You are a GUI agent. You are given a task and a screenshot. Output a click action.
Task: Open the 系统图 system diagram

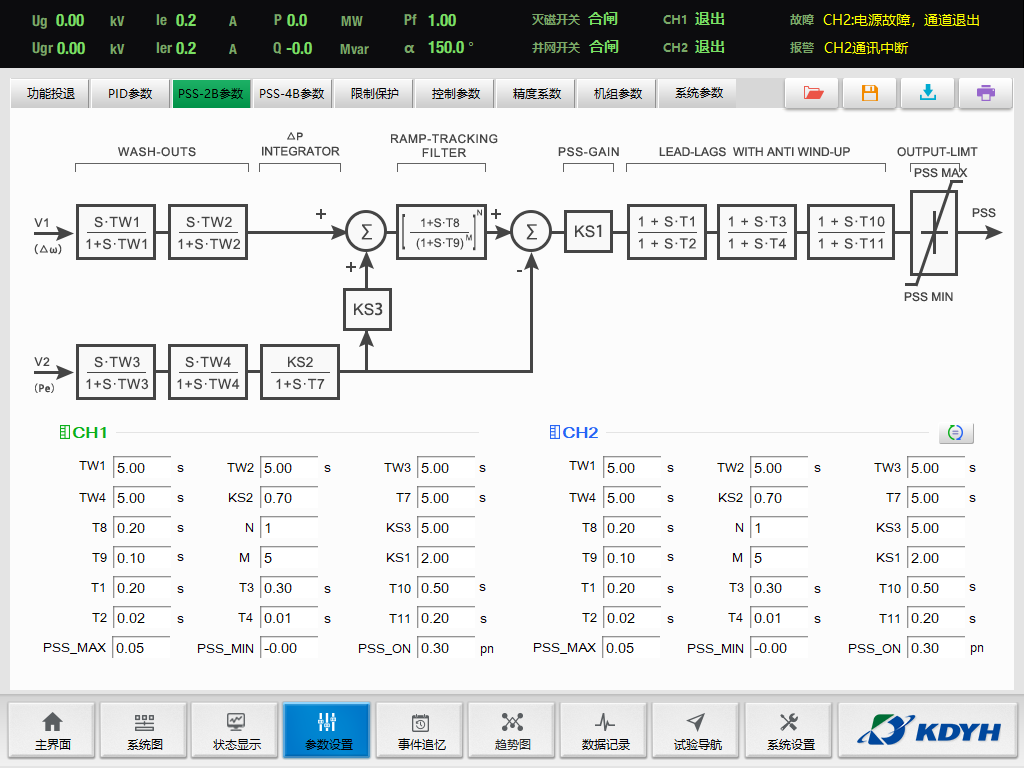click(x=145, y=731)
